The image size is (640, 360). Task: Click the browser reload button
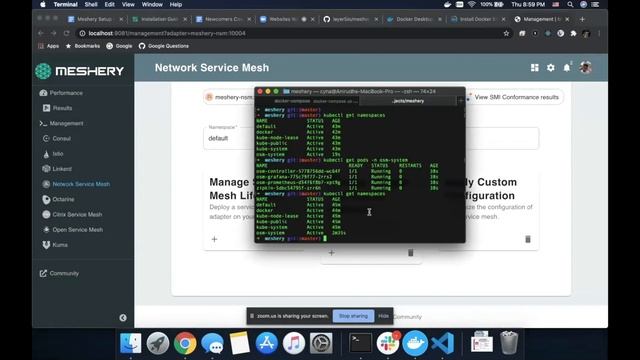(x=67, y=33)
